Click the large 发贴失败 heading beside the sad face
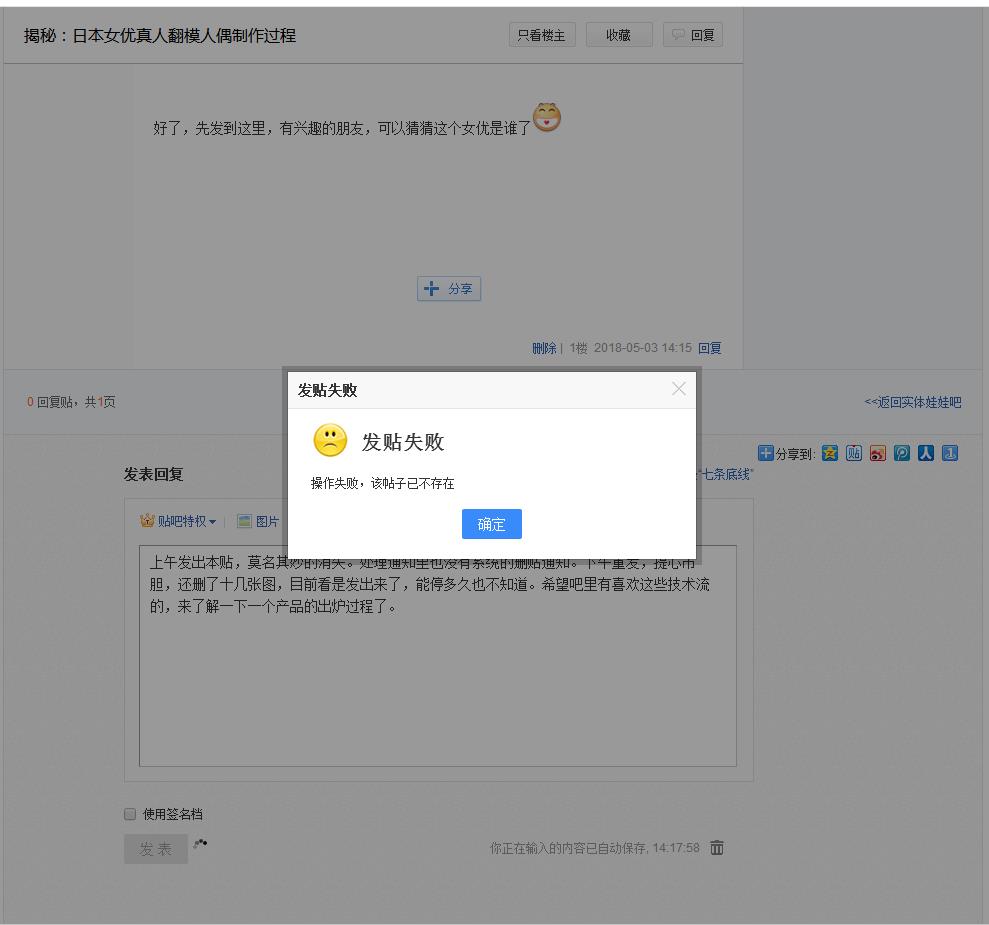The width and height of the screenshot is (989, 925). coord(403,442)
